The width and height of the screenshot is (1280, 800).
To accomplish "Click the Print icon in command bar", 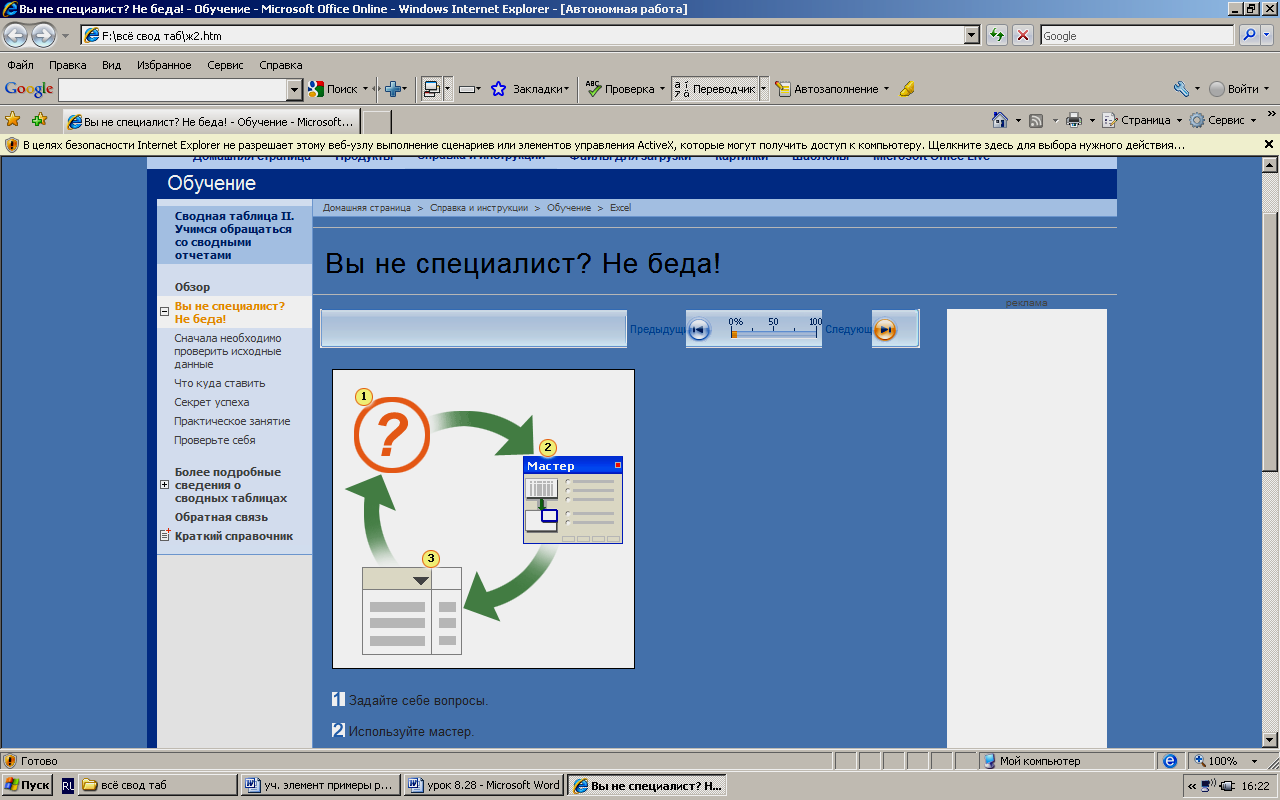I will 1074,120.
